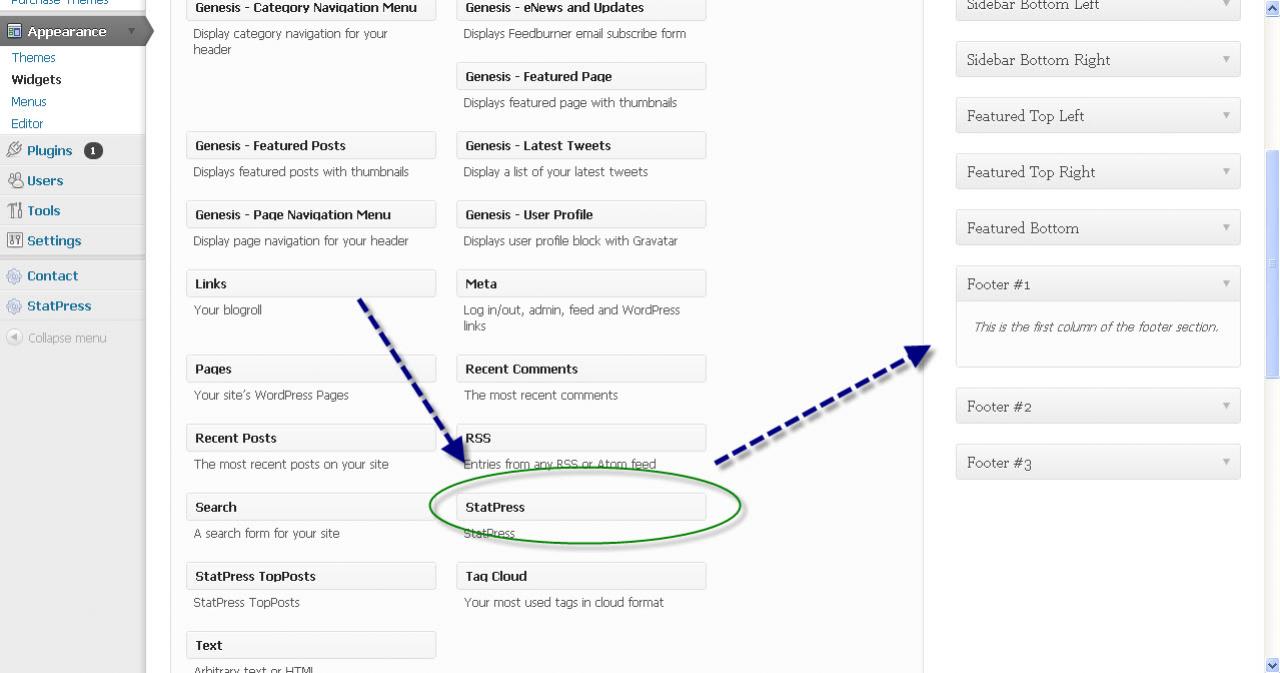
Task: Select the Links widget
Action: 311,283
